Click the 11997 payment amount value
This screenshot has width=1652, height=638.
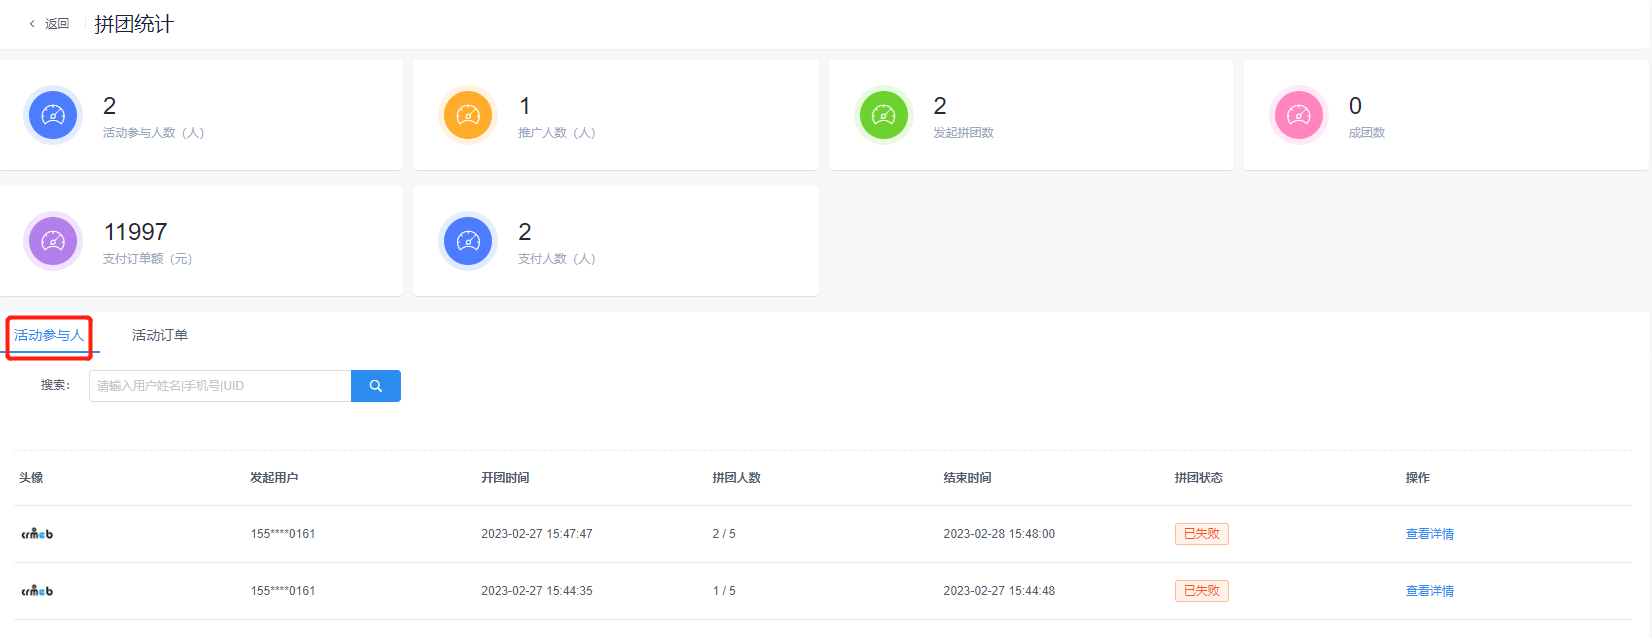(x=136, y=232)
